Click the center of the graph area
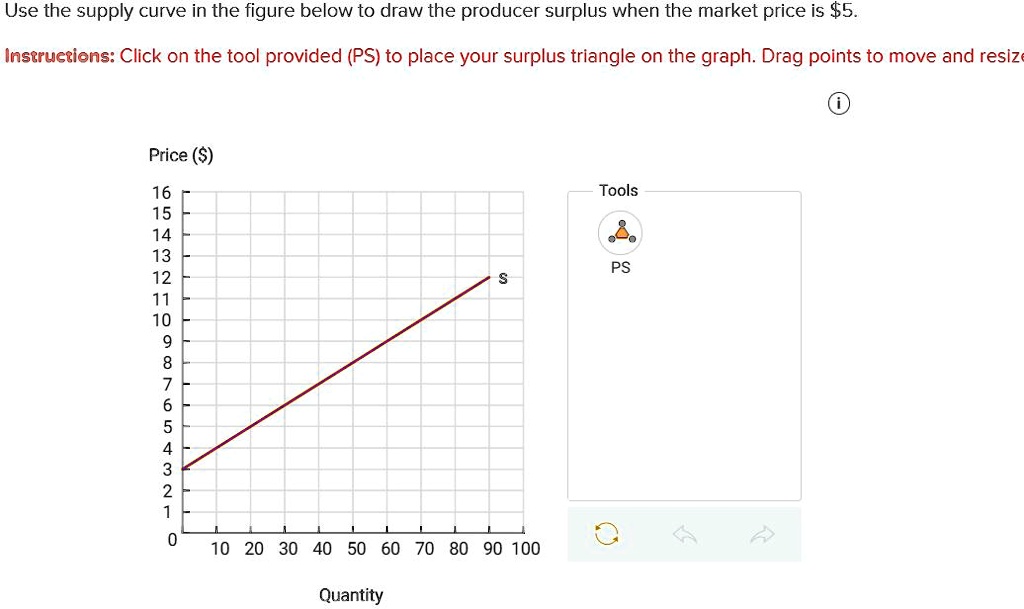 (x=355, y=360)
